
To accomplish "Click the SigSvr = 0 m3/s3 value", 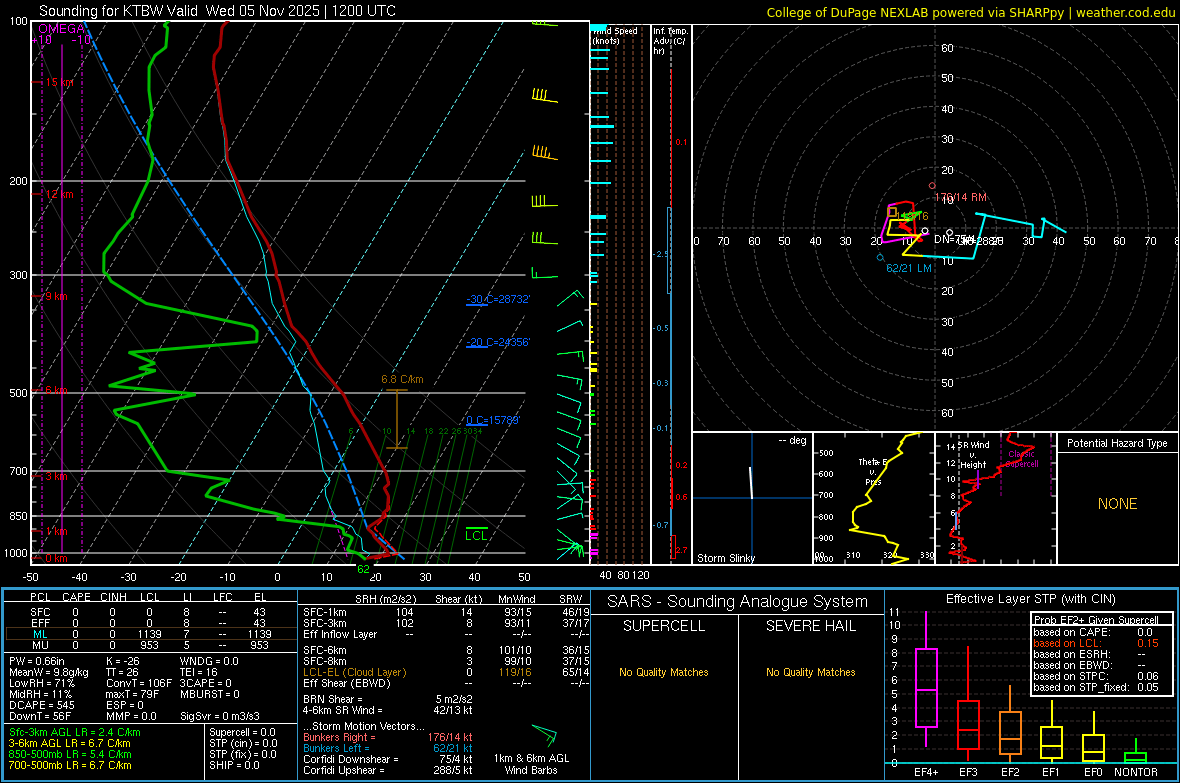I will 220,717.
